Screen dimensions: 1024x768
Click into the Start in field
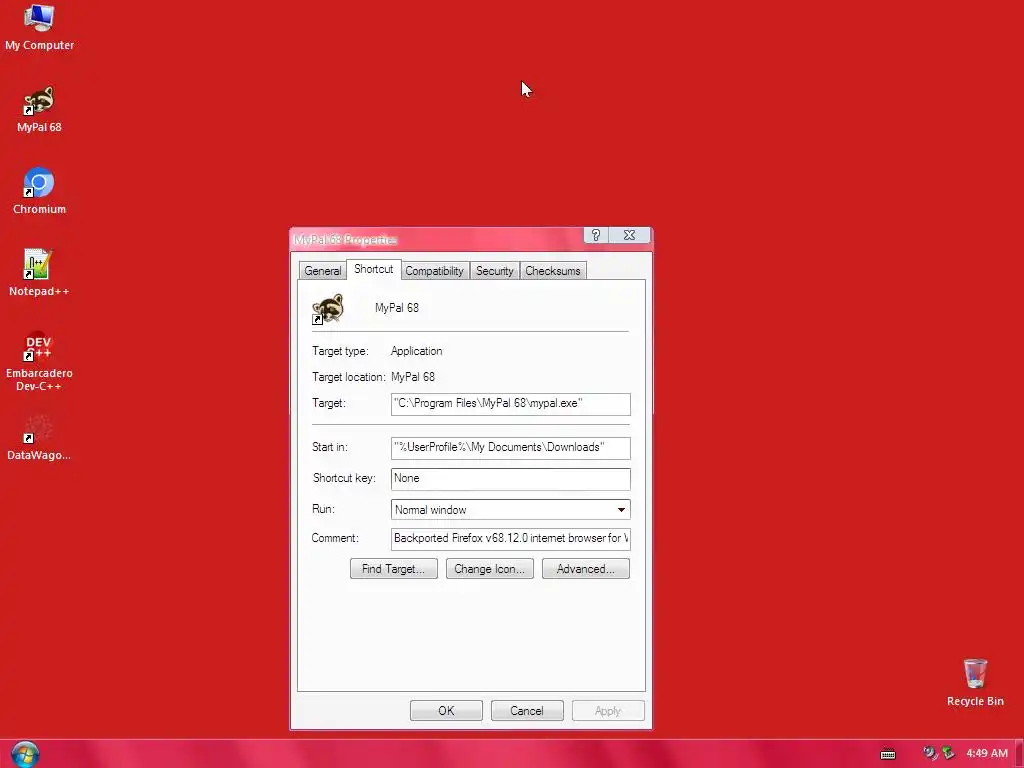511,448
